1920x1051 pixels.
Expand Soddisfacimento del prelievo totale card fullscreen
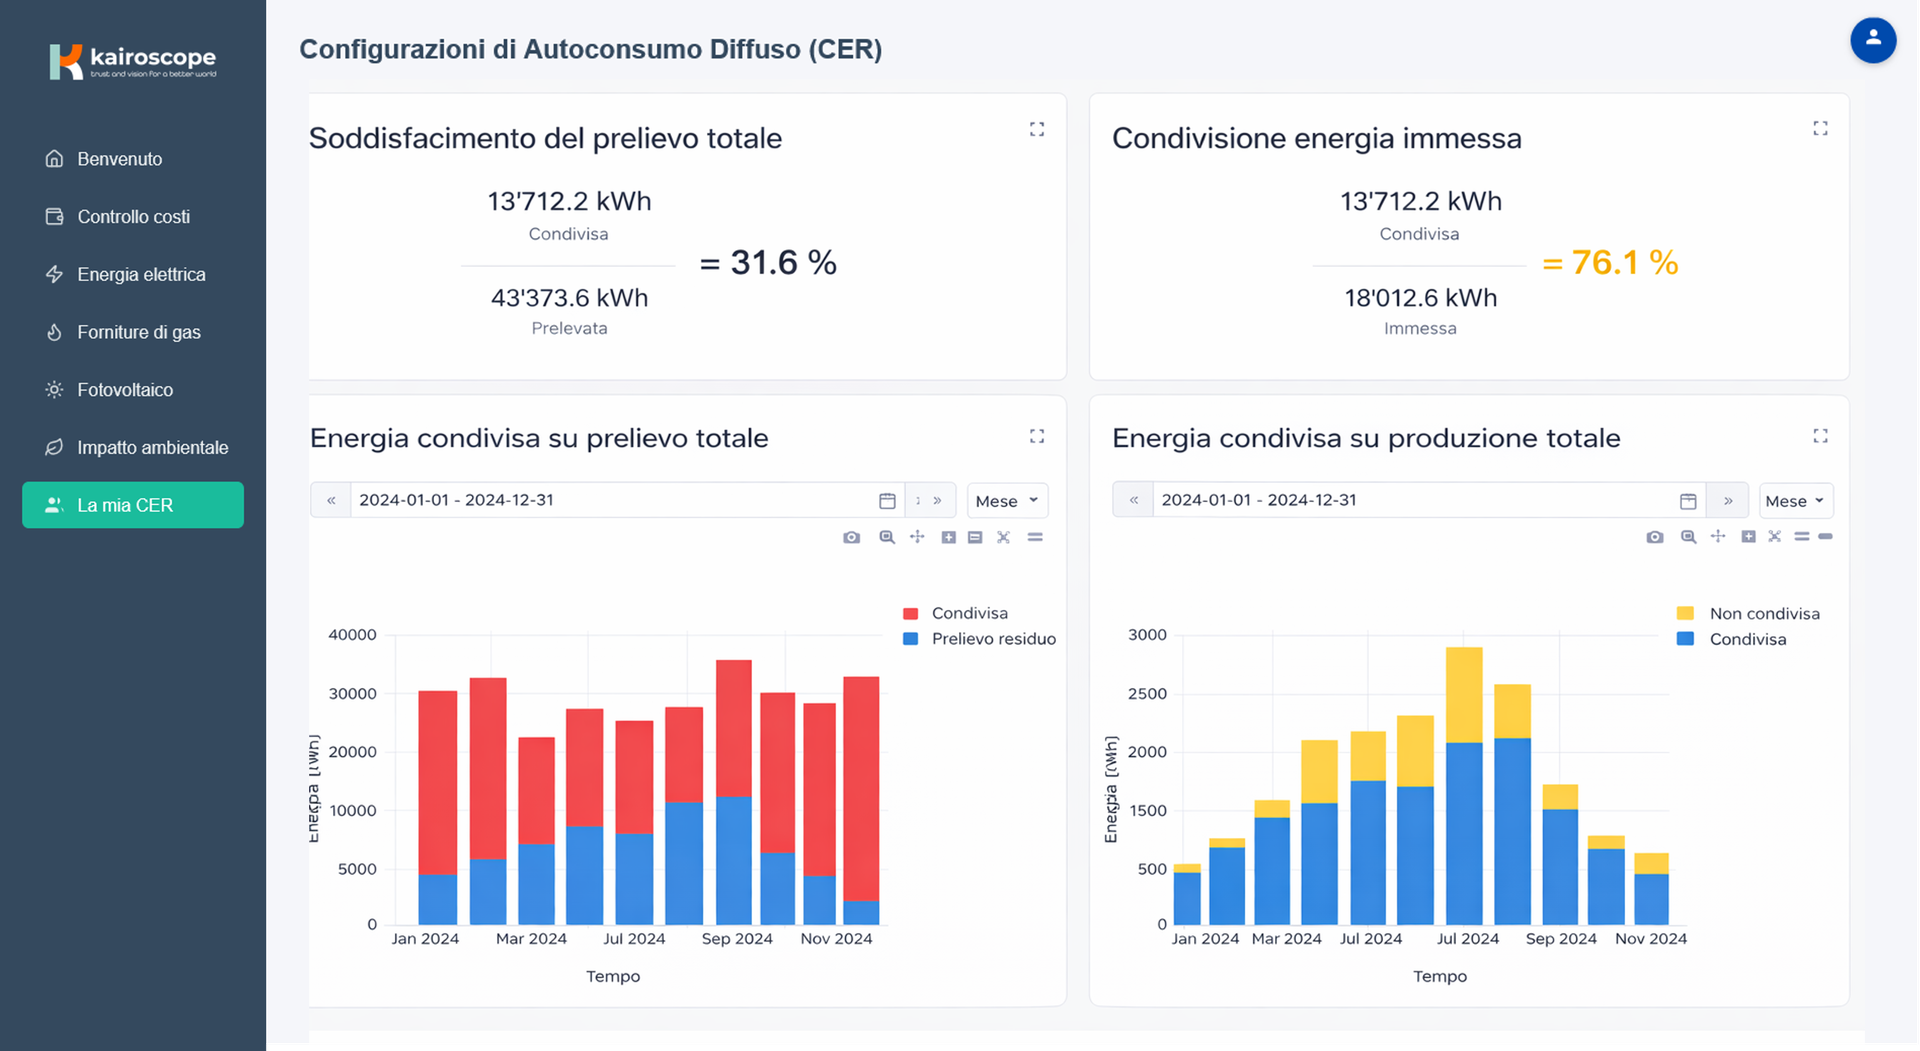pyautogui.click(x=1037, y=130)
